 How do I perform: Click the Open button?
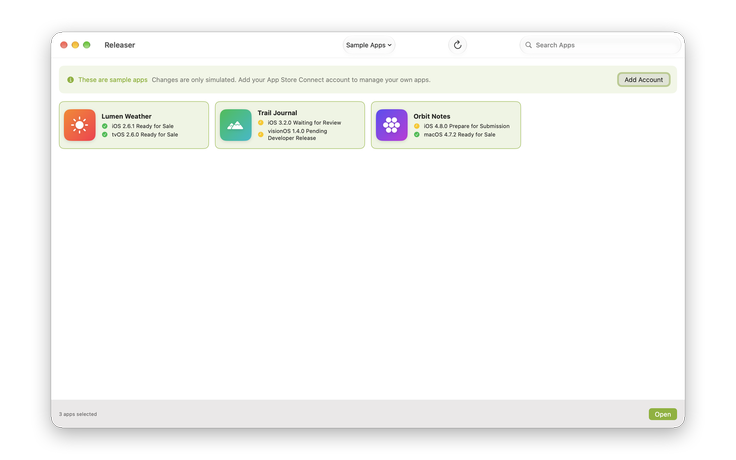(663, 414)
